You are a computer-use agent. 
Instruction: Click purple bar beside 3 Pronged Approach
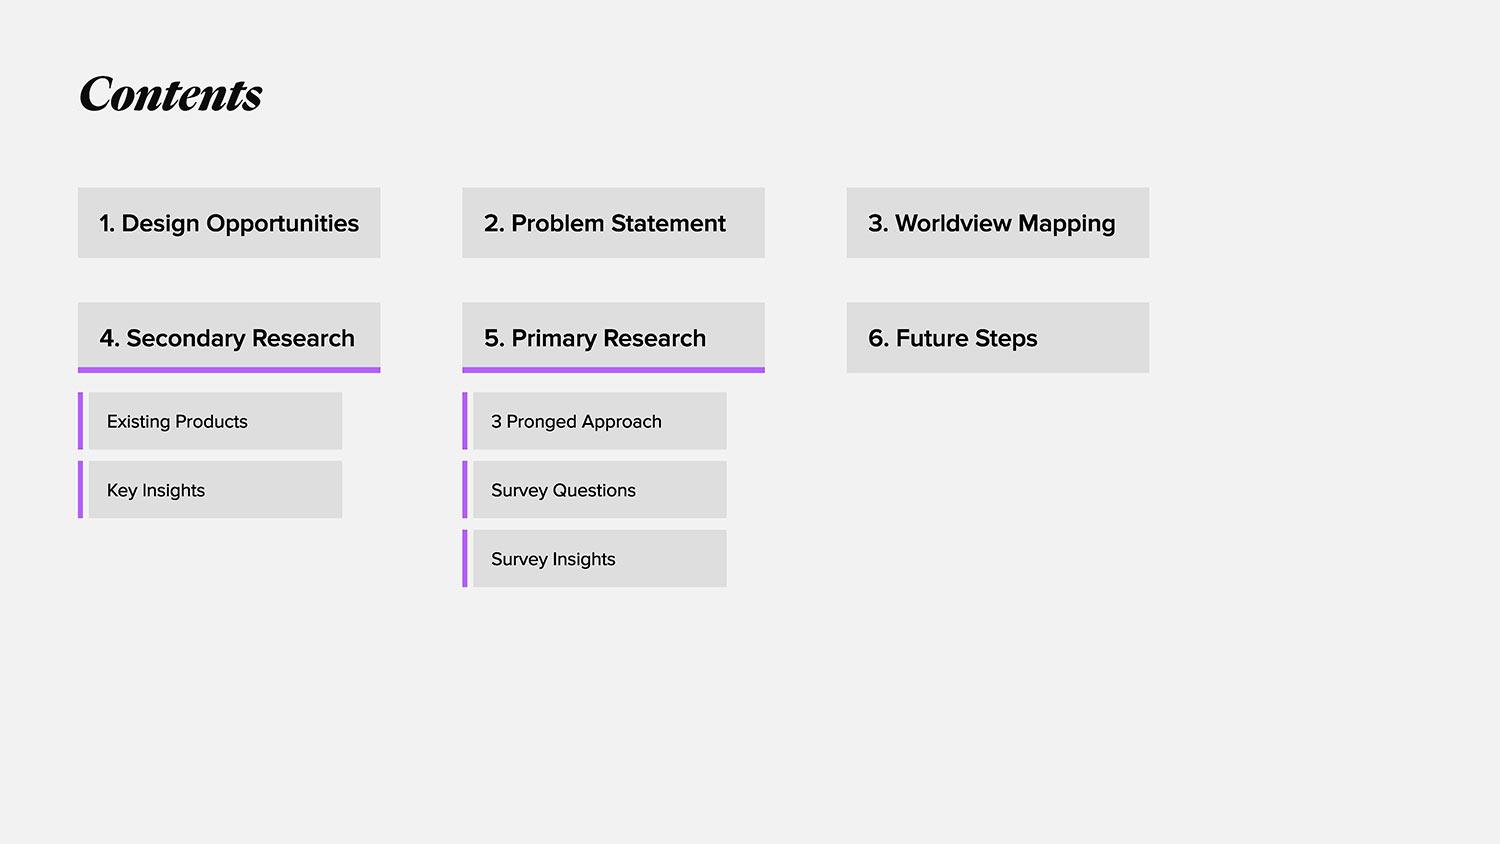465,421
